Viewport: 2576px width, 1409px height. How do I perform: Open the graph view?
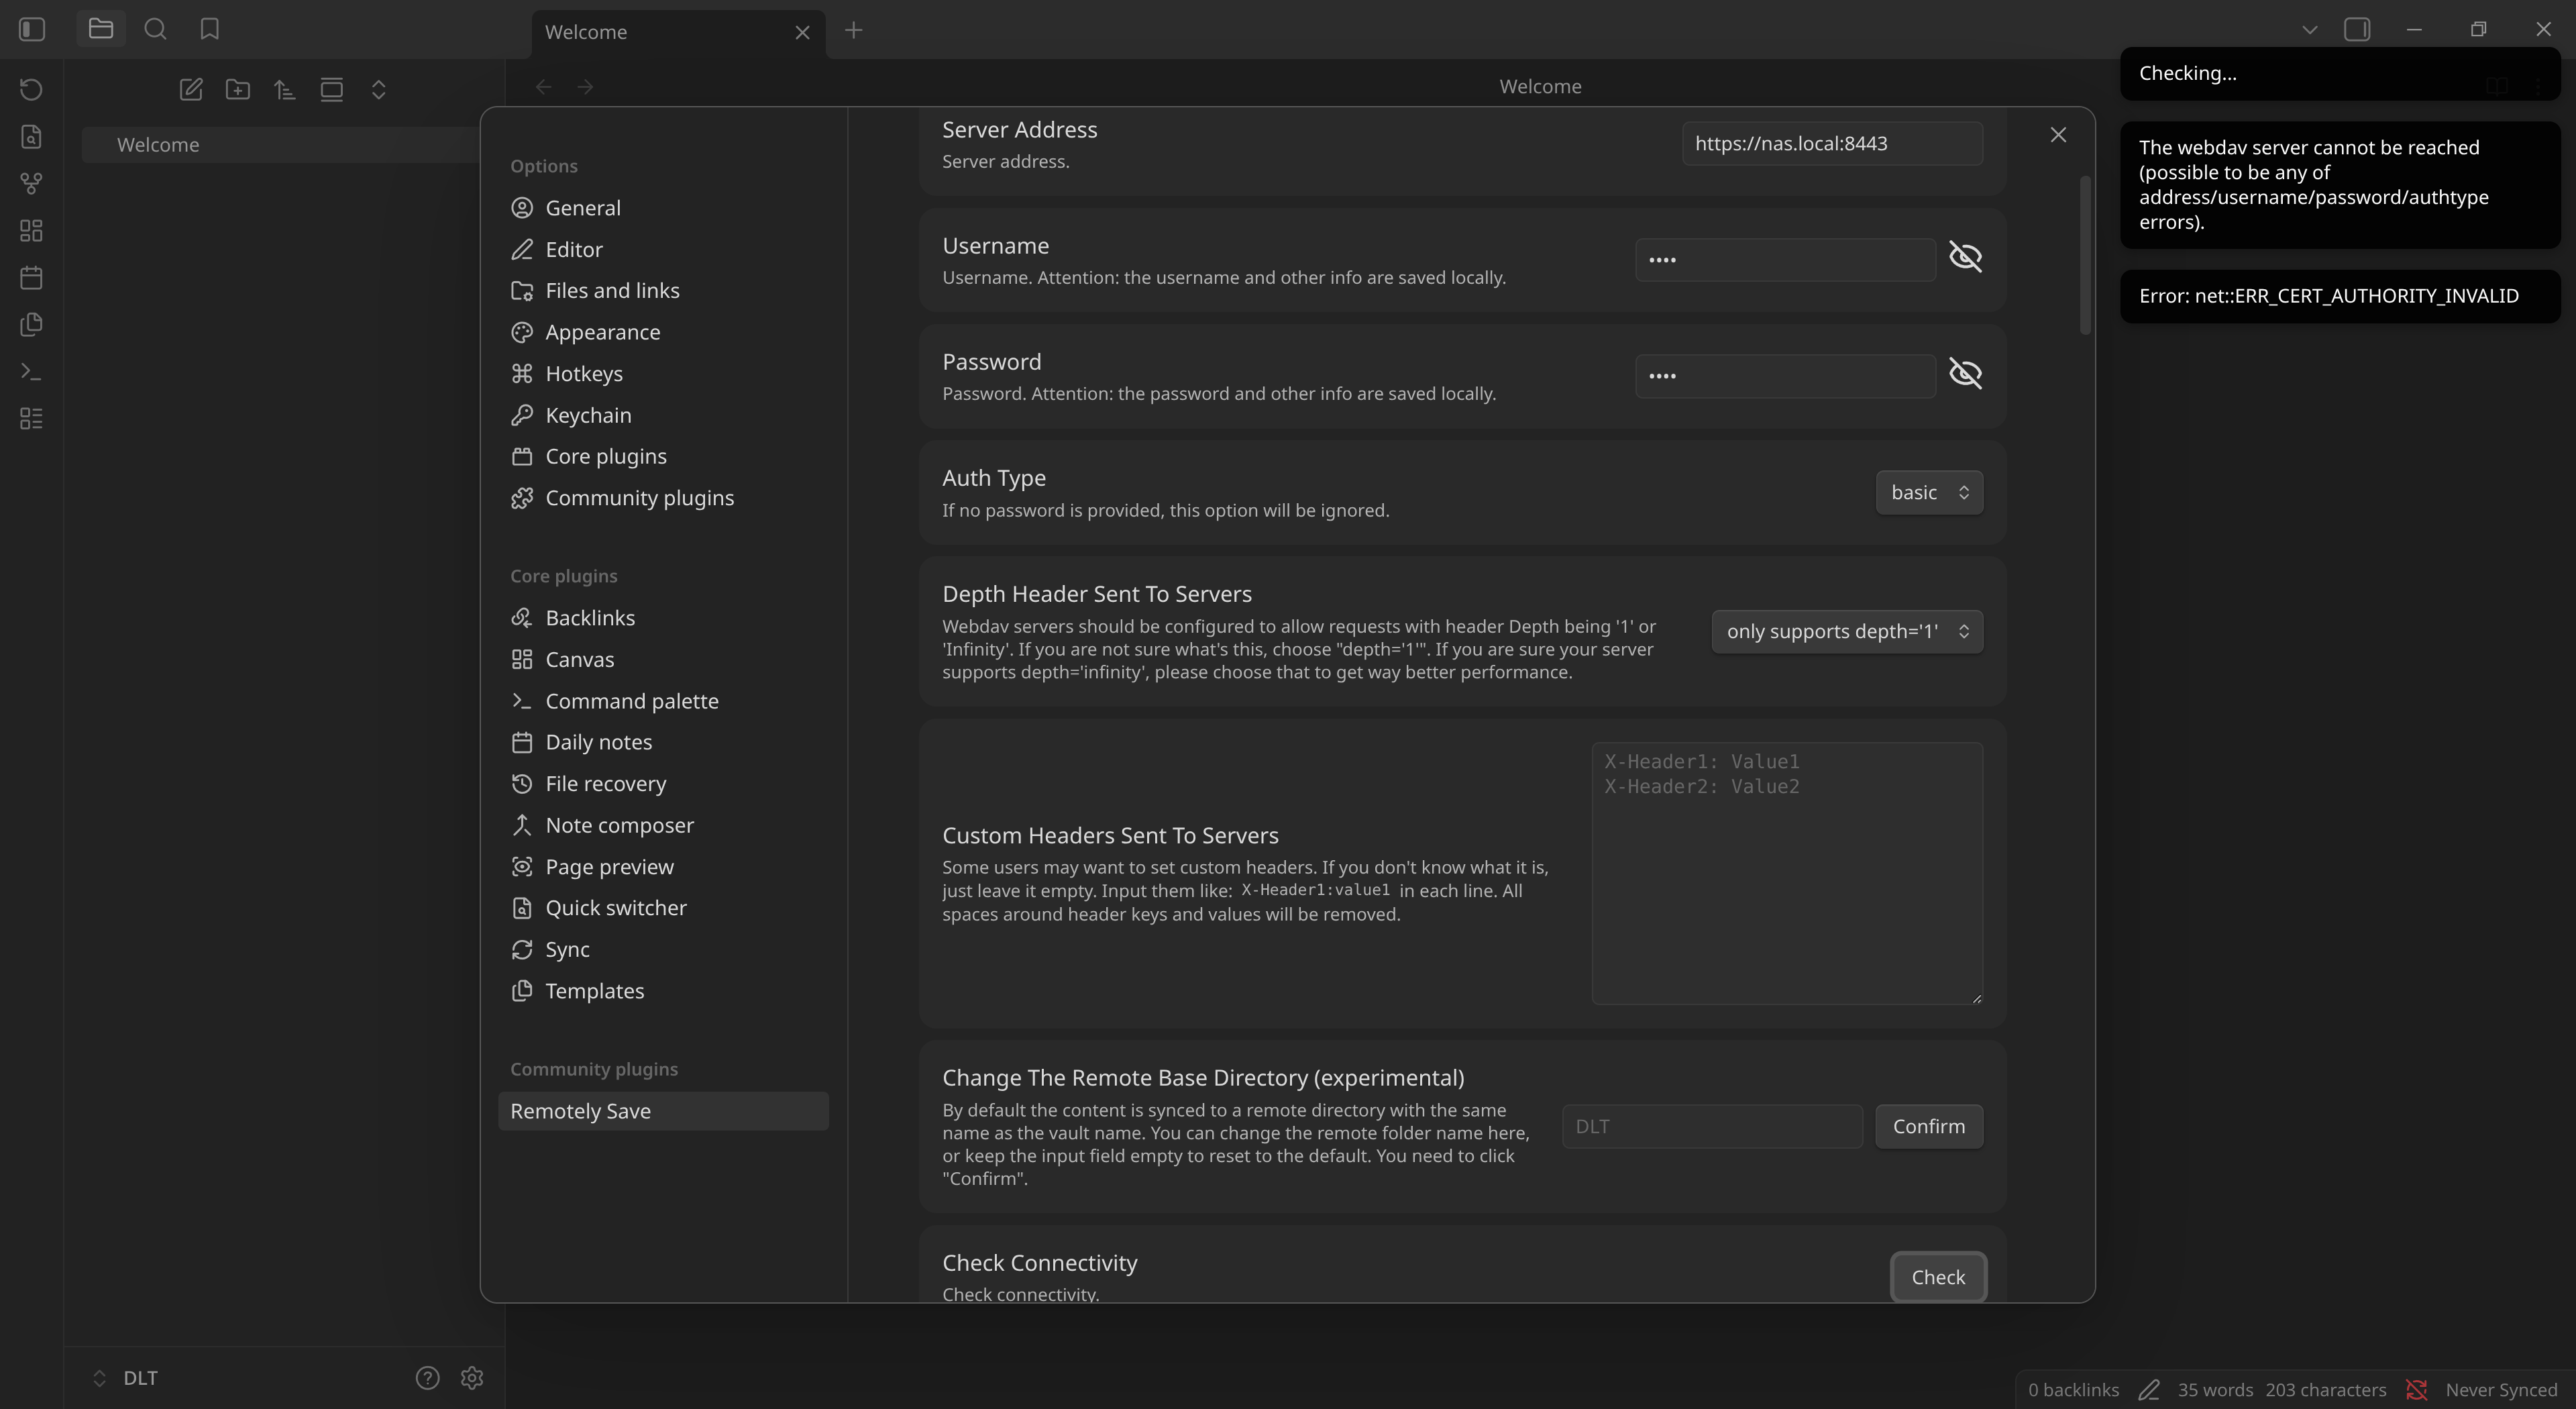point(31,183)
